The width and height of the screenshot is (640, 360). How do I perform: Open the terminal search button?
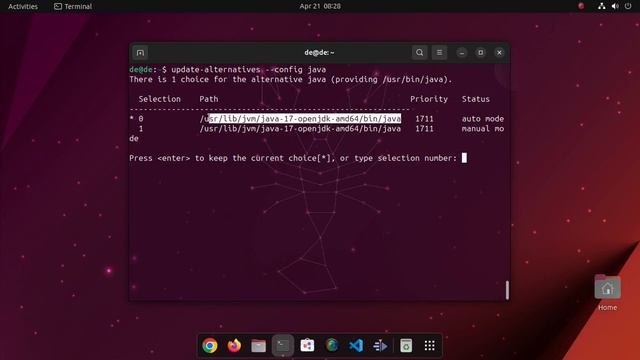[x=419, y=53]
